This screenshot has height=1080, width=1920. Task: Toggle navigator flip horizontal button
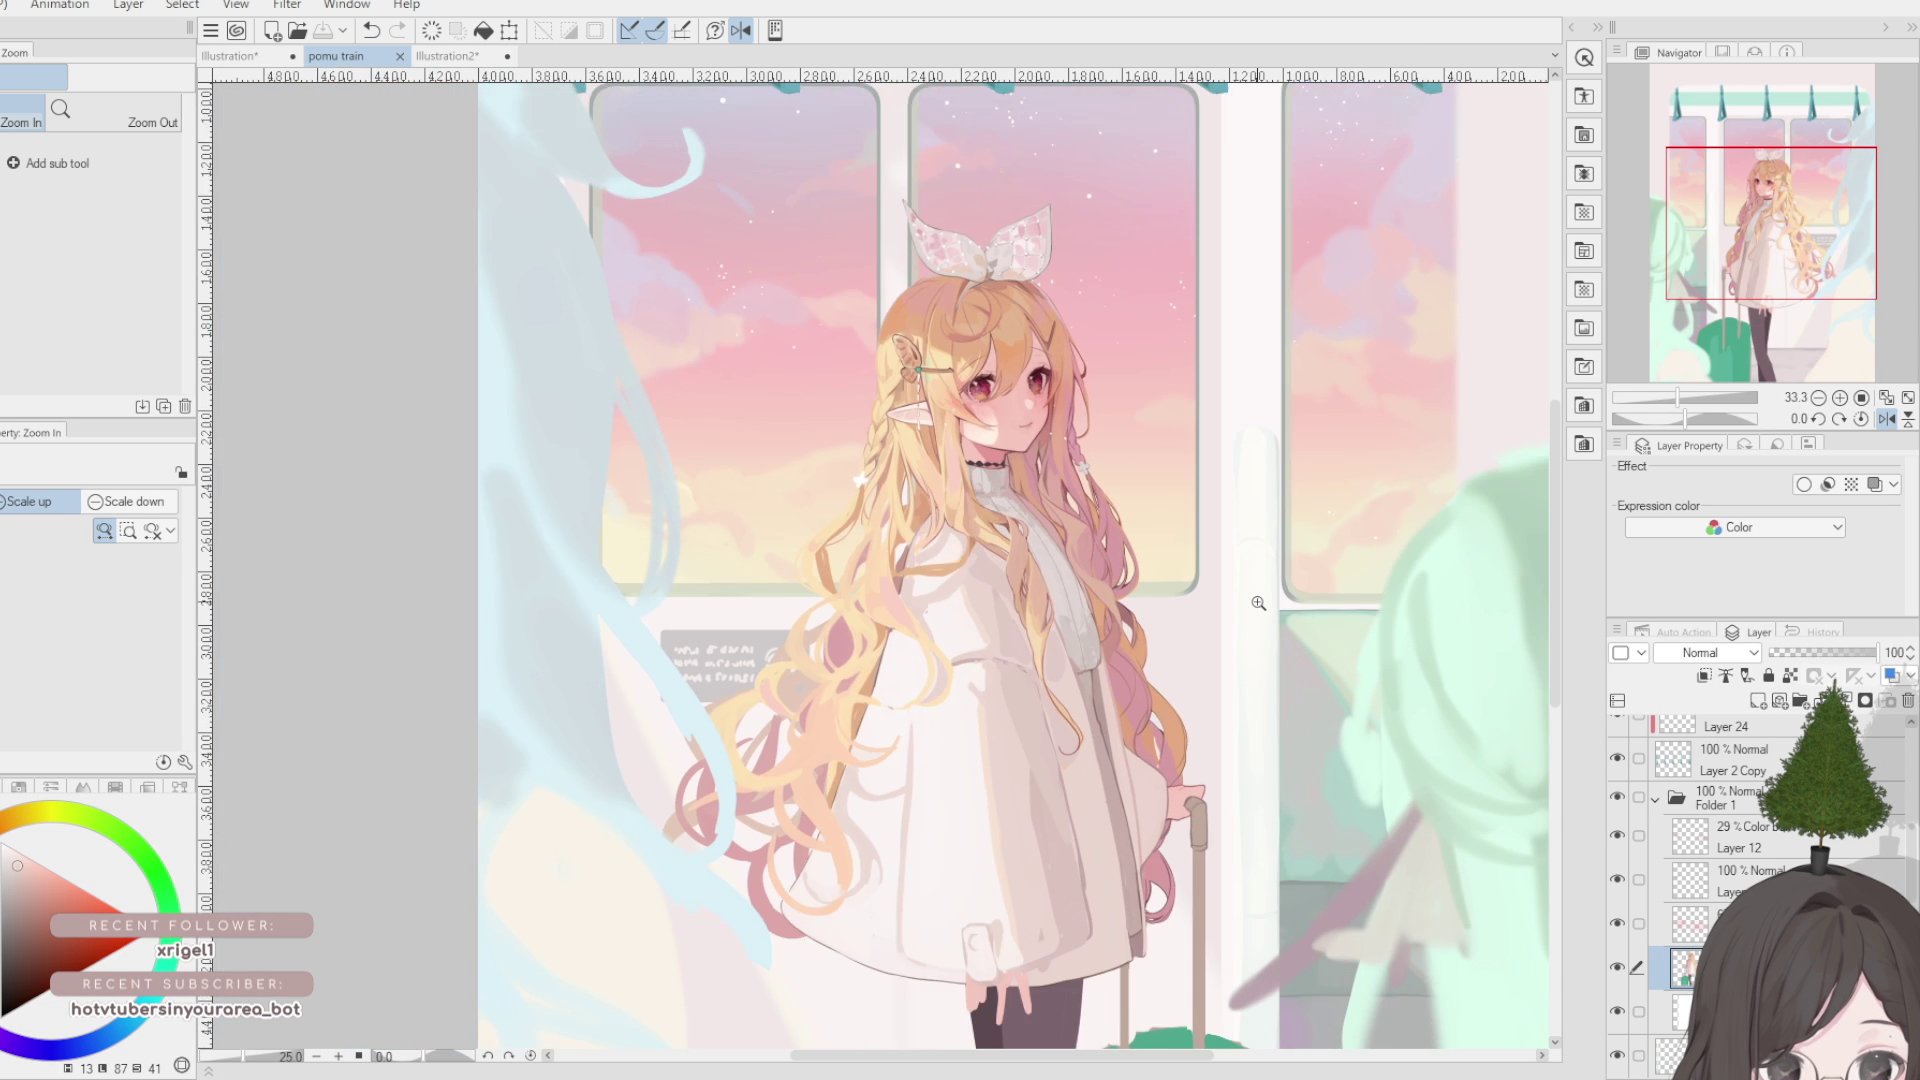point(1887,419)
